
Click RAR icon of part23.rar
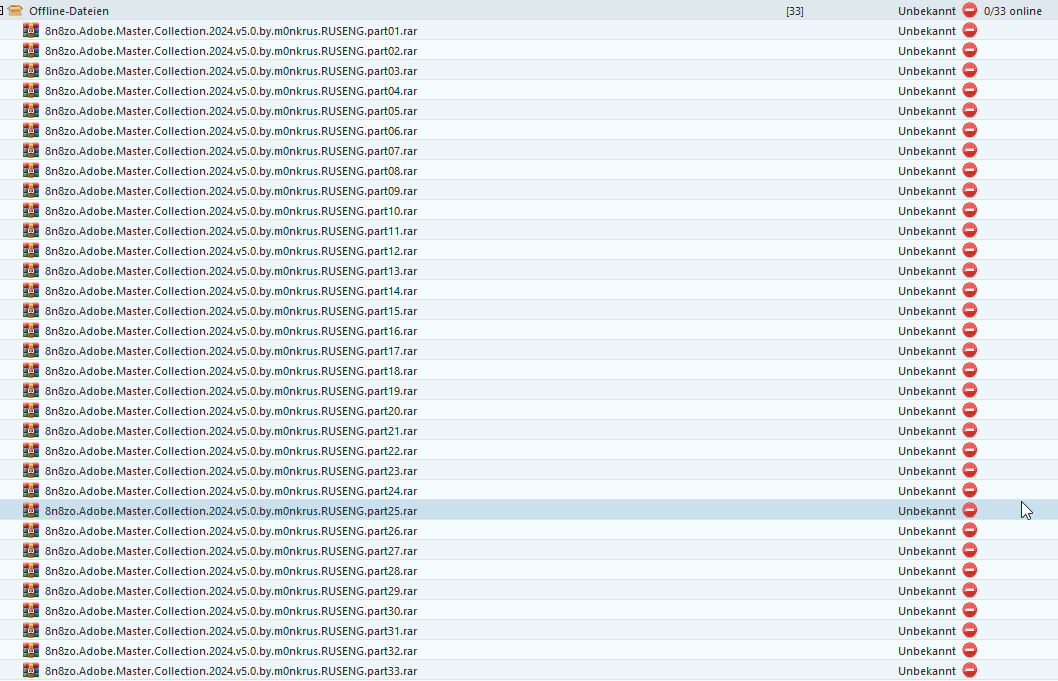31,470
